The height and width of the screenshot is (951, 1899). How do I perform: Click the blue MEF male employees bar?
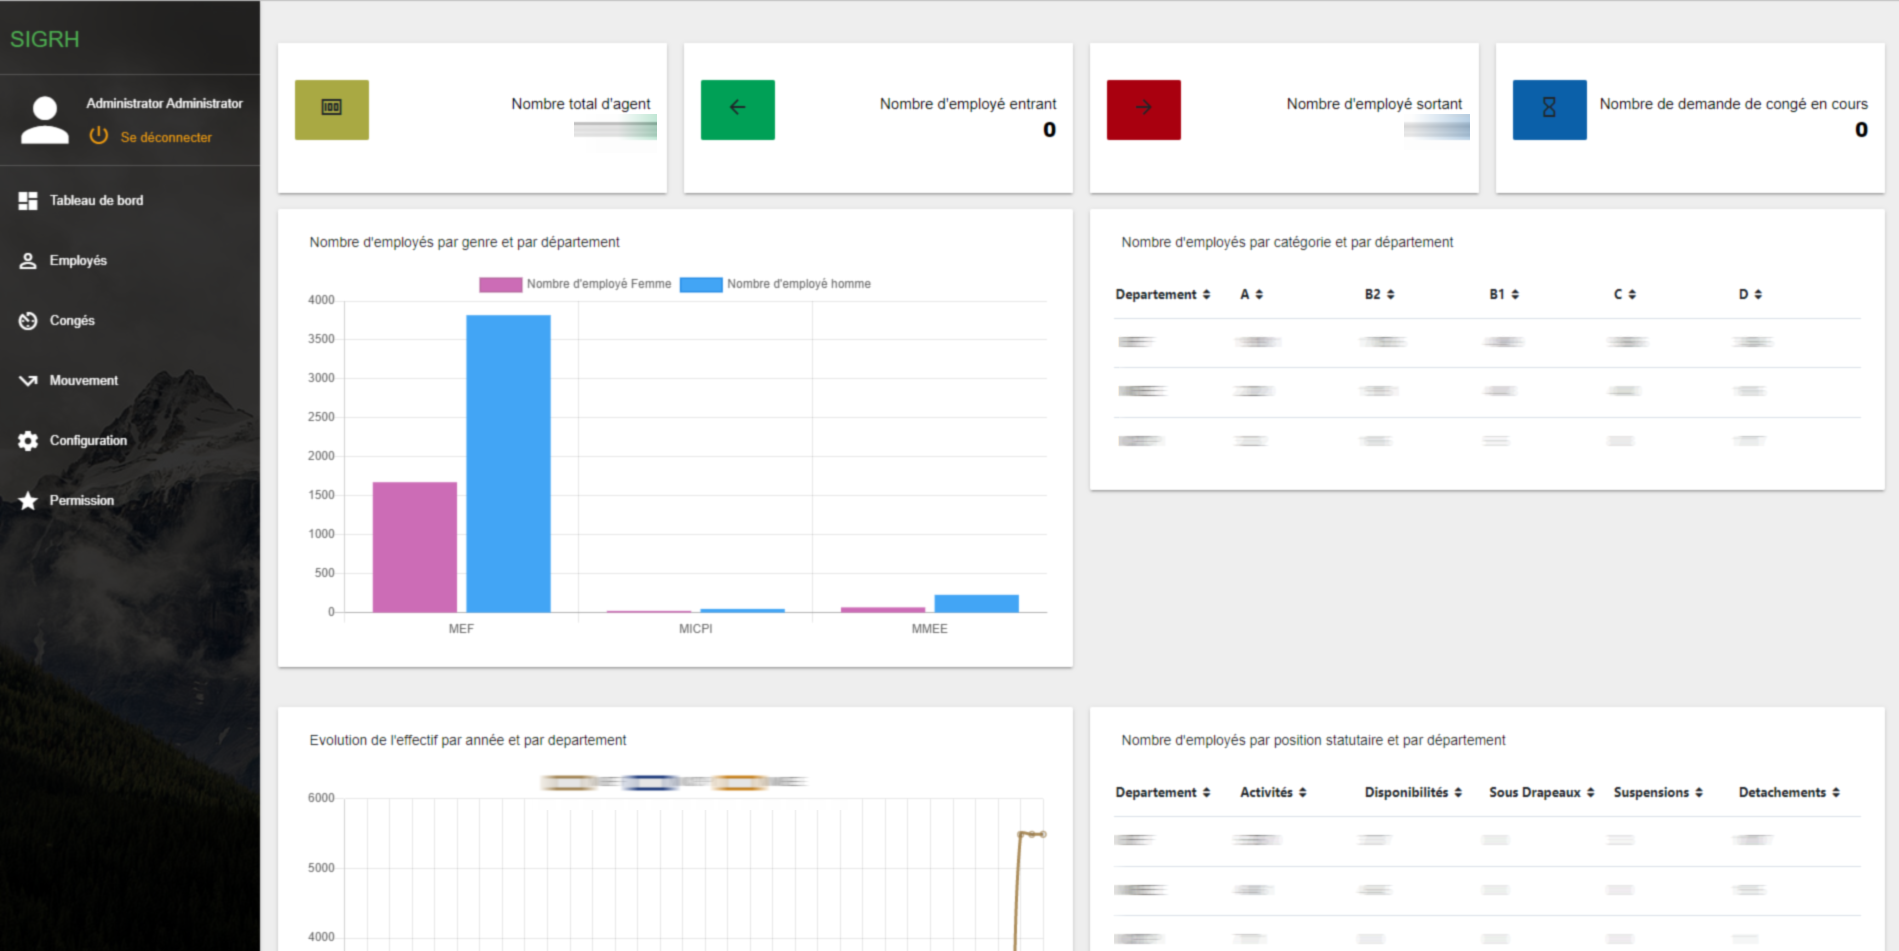pos(508,463)
